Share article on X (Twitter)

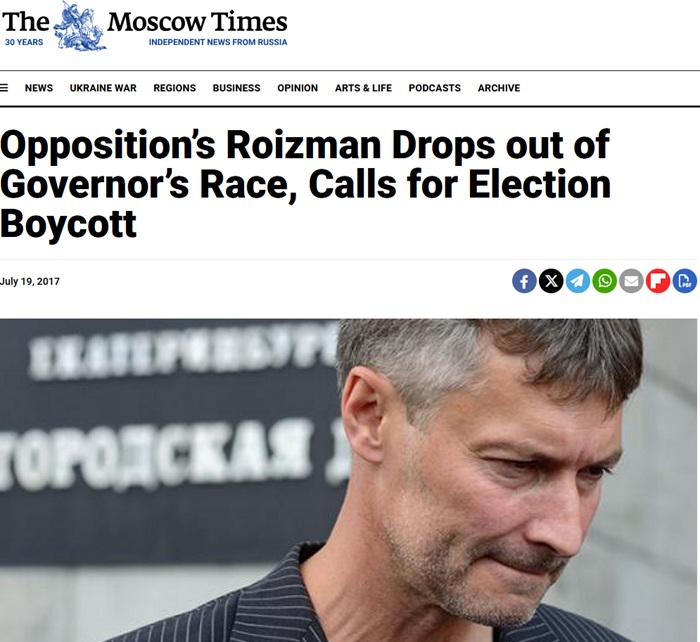pos(551,281)
